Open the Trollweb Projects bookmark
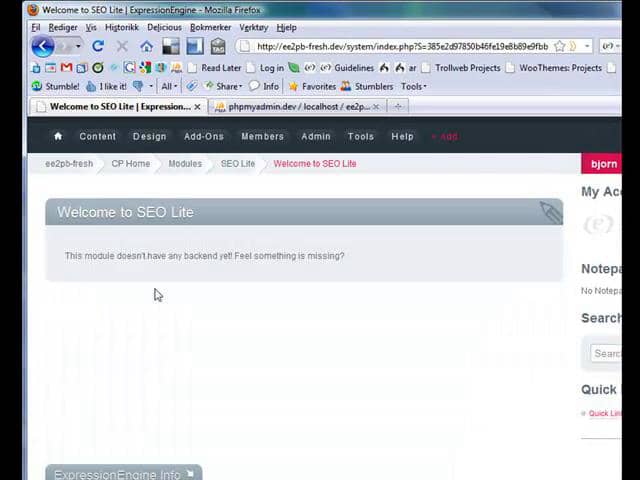Image resolution: width=640 pixels, height=480 pixels. click(x=461, y=68)
